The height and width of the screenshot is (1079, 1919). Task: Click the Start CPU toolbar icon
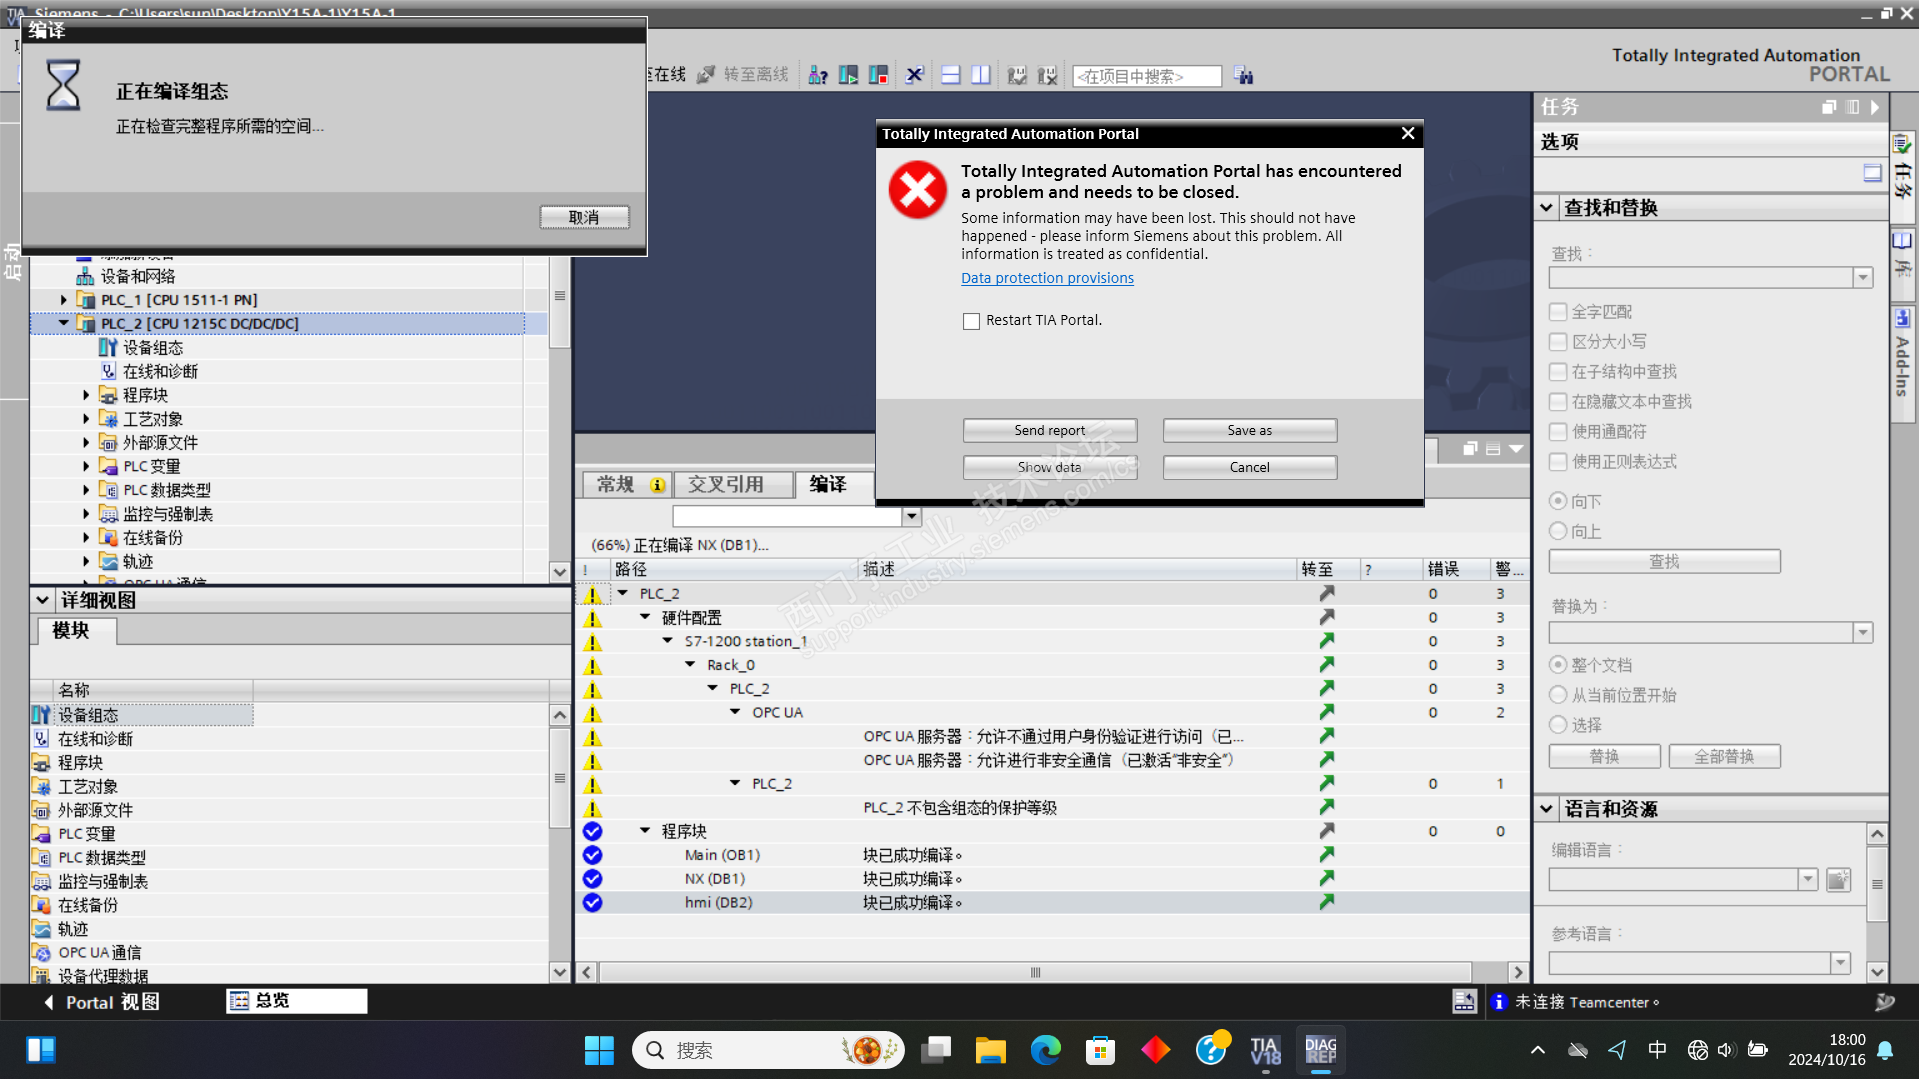pyautogui.click(x=848, y=75)
